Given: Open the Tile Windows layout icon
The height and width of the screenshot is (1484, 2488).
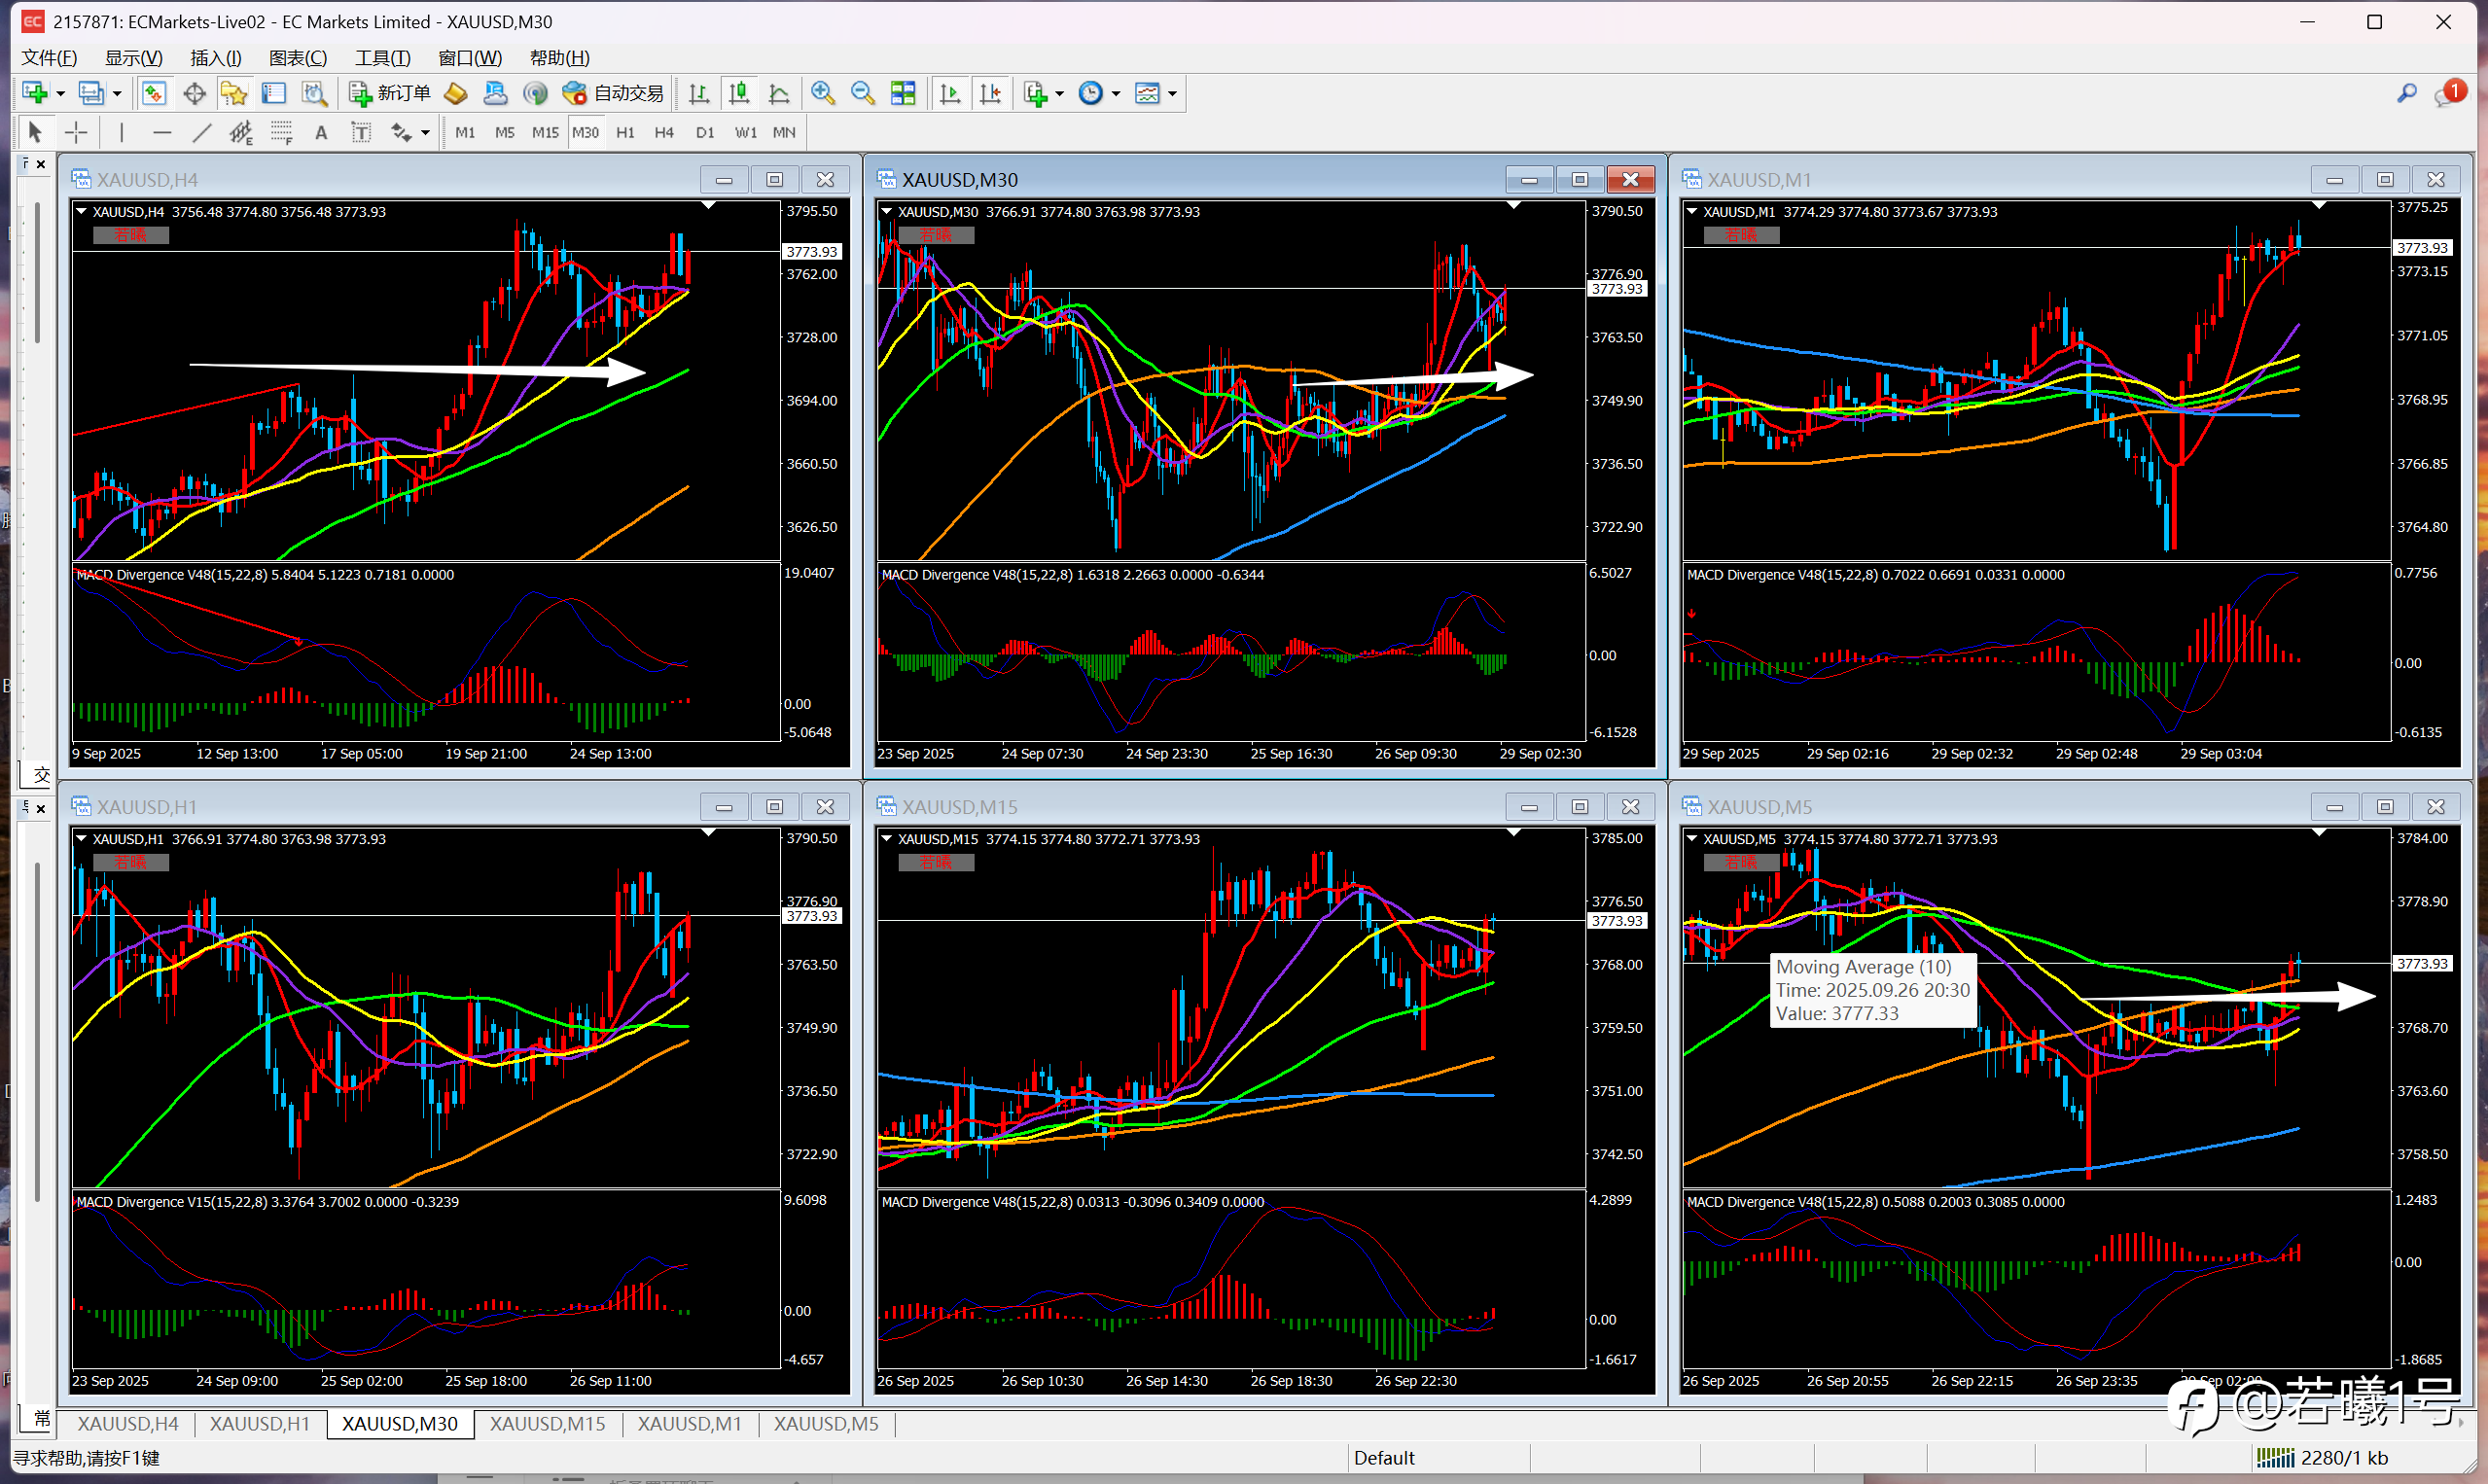Looking at the screenshot, I should (903, 93).
